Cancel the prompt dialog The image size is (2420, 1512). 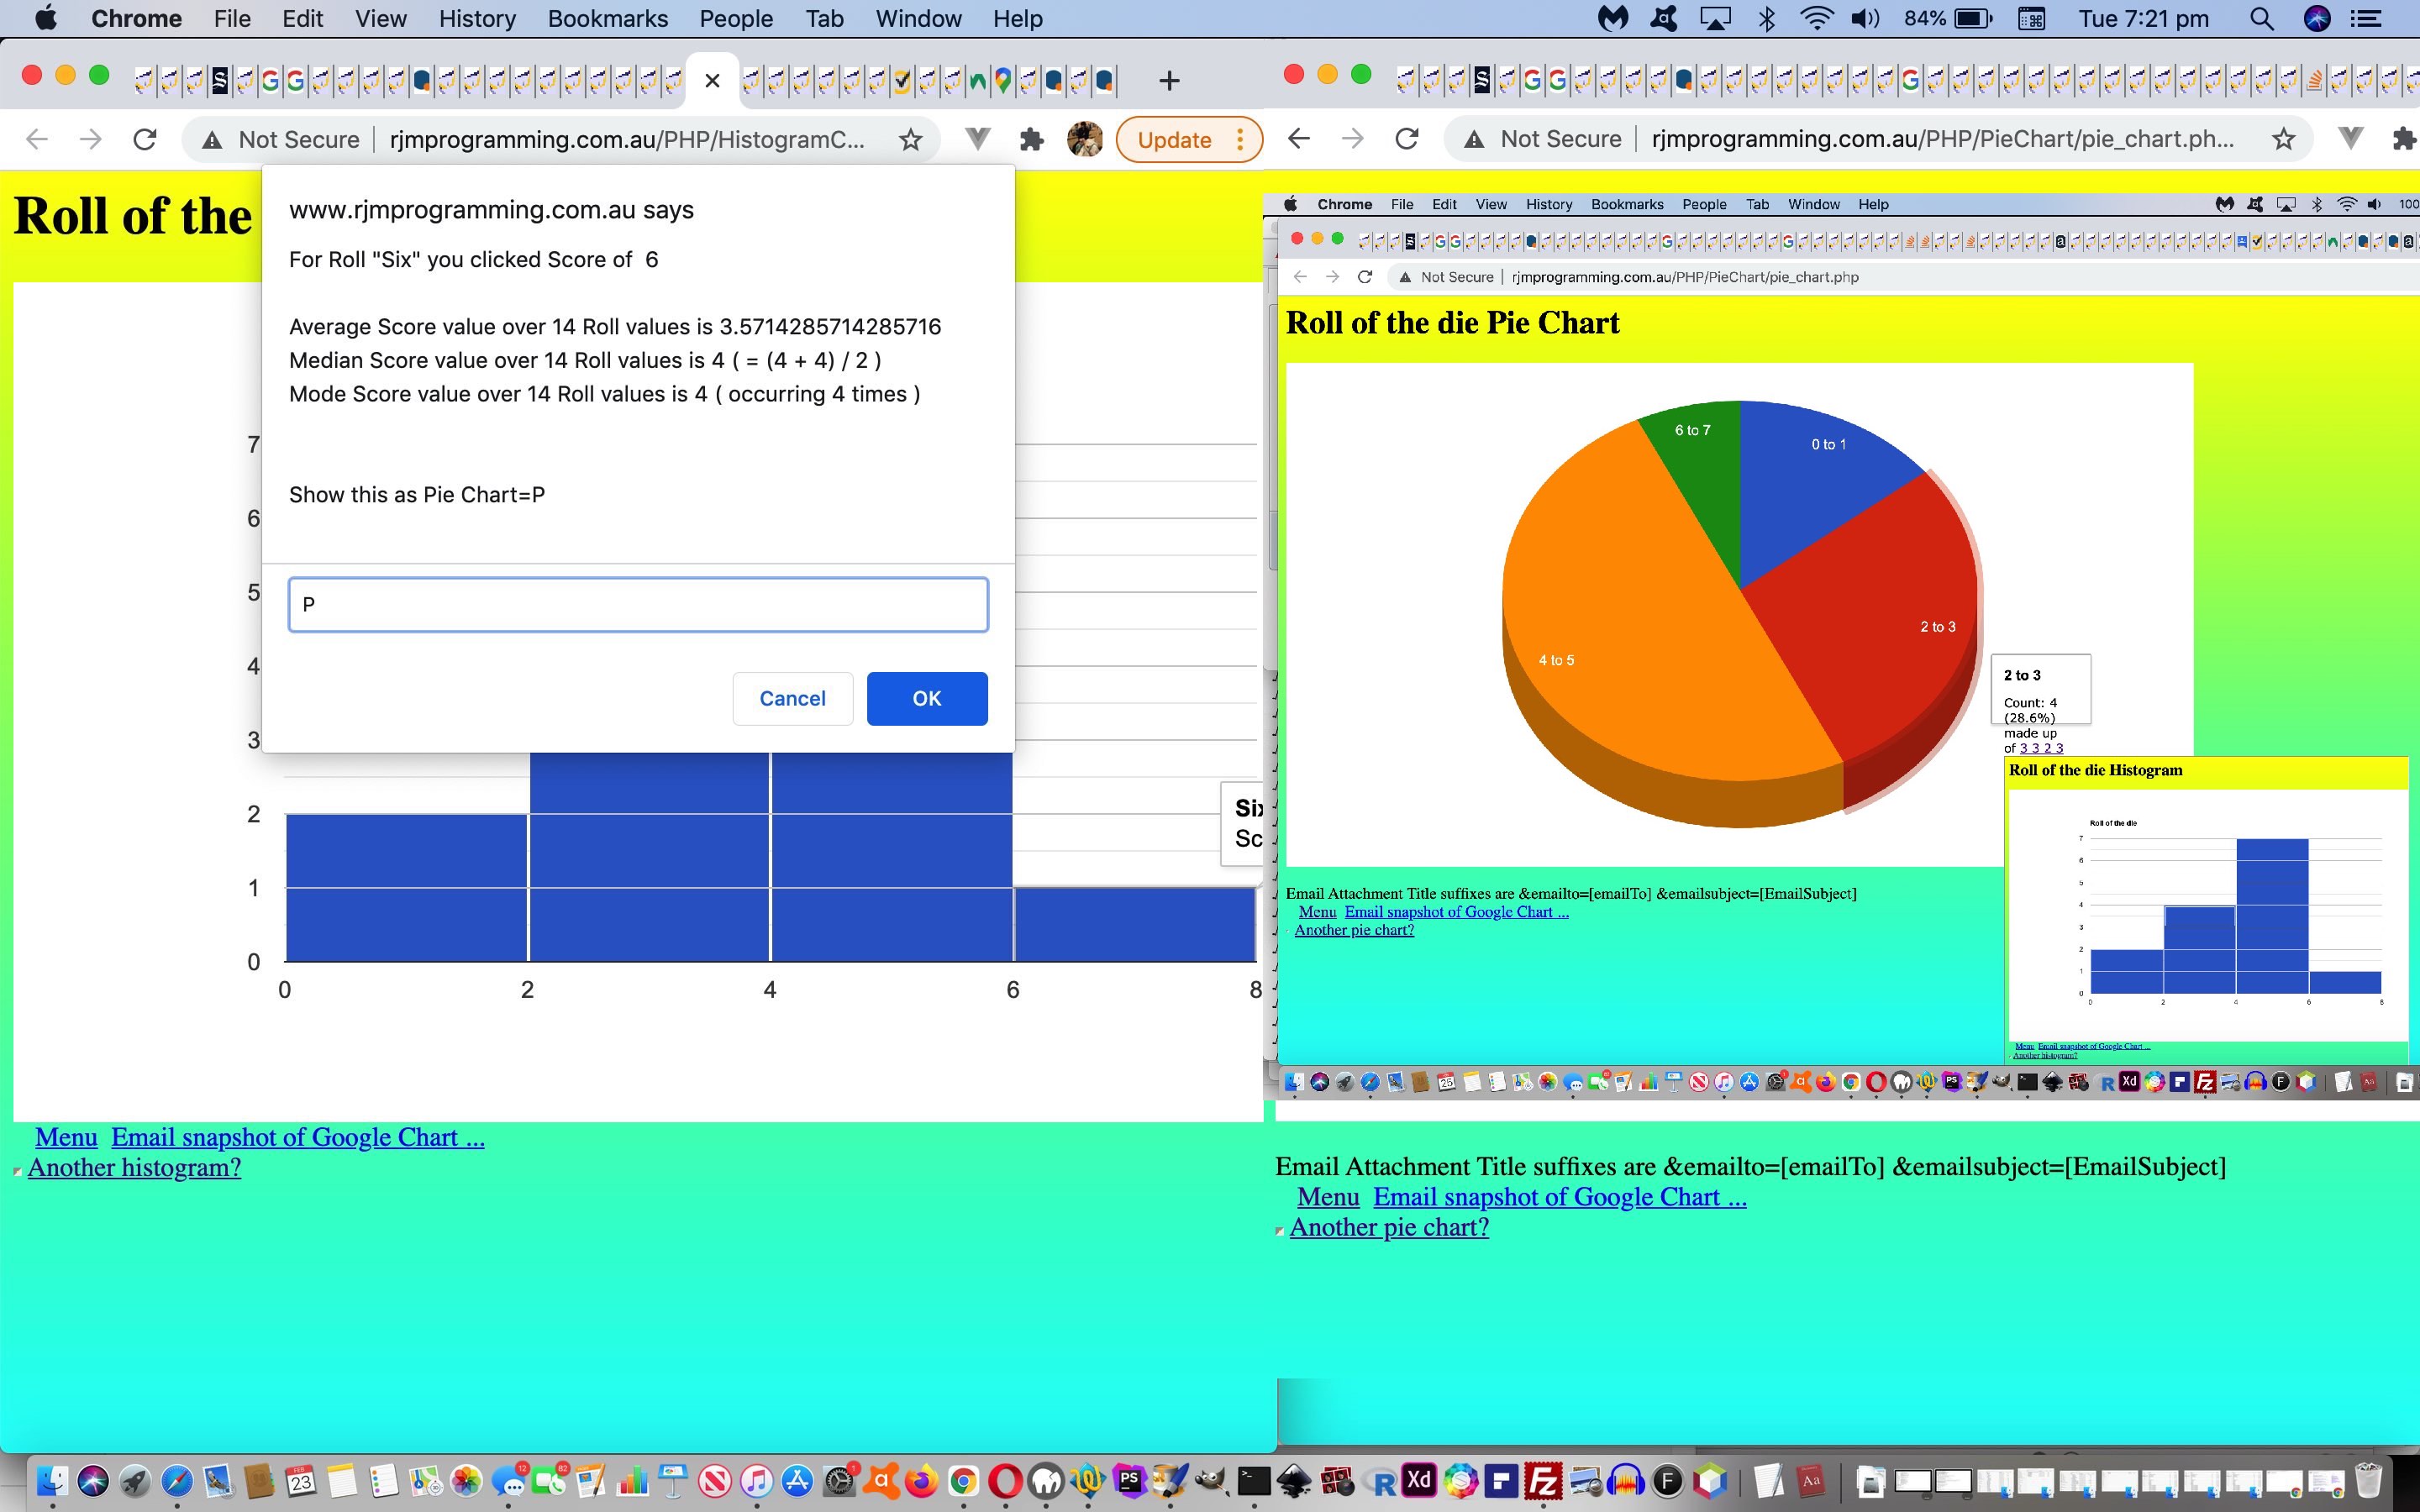(x=792, y=698)
